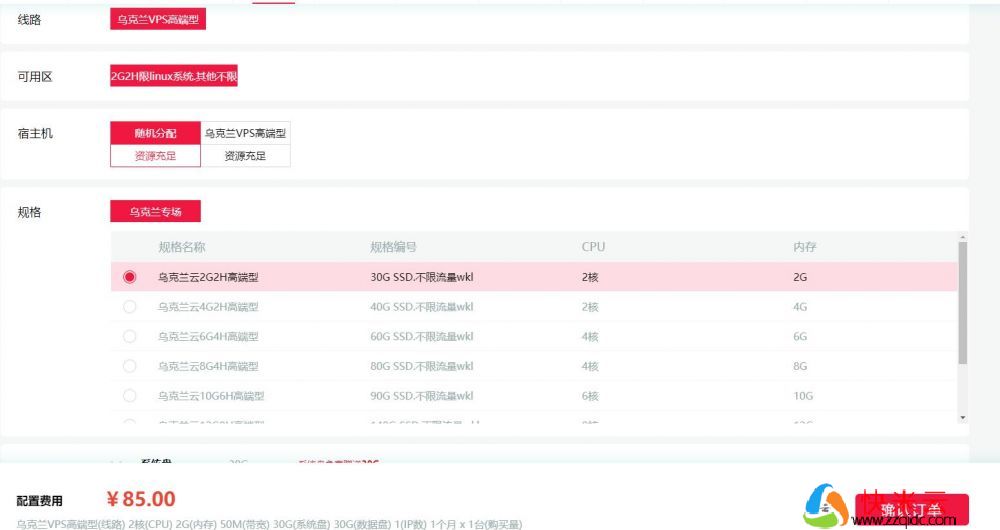Click the ¥85.00 price total
The height and width of the screenshot is (530, 1000).
tap(141, 499)
